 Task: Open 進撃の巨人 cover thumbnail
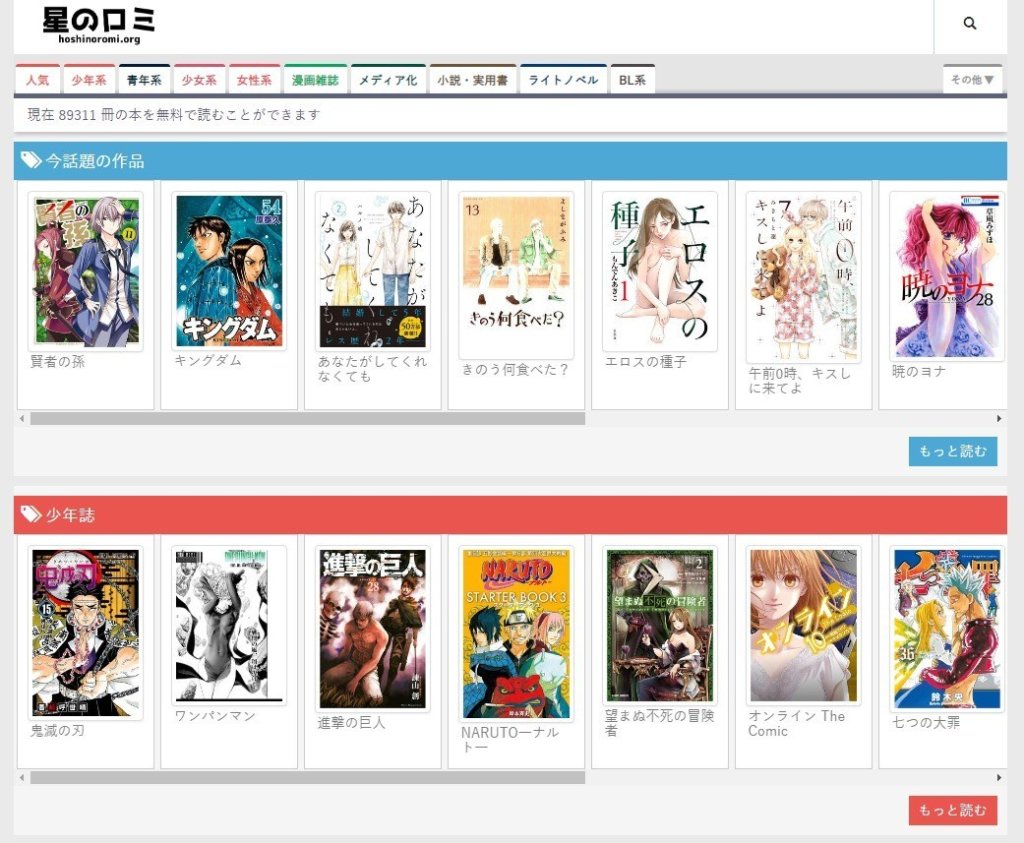(x=373, y=629)
